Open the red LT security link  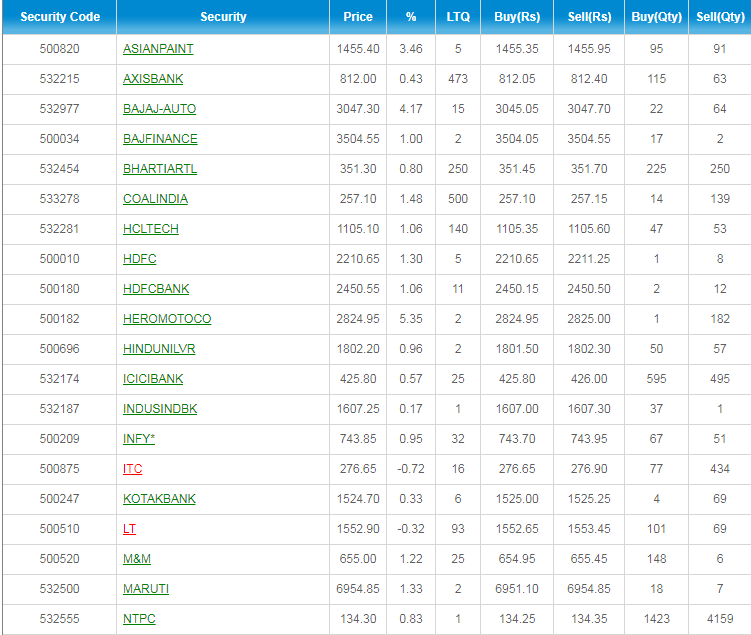[129, 529]
